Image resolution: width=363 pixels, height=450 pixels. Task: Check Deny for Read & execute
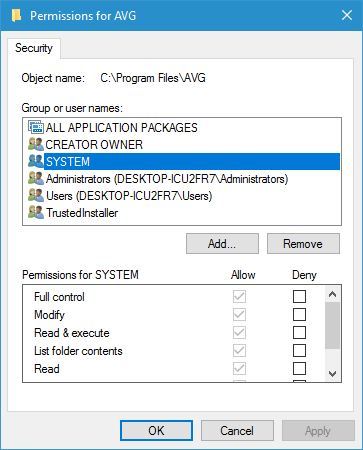tap(299, 332)
